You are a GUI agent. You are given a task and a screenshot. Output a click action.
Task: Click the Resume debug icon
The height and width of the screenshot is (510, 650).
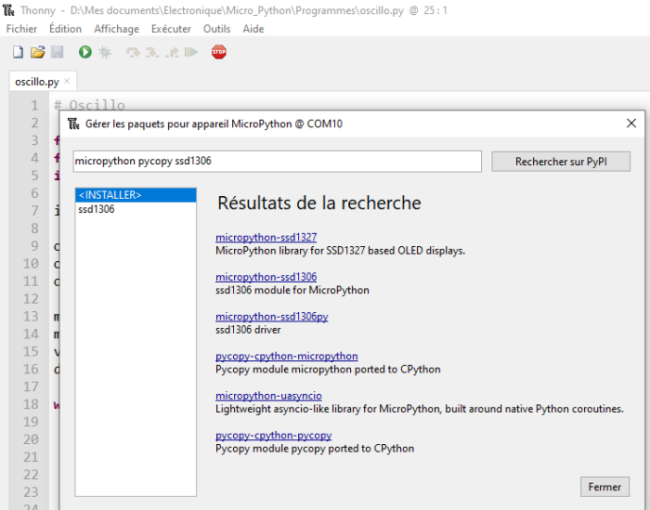point(191,52)
